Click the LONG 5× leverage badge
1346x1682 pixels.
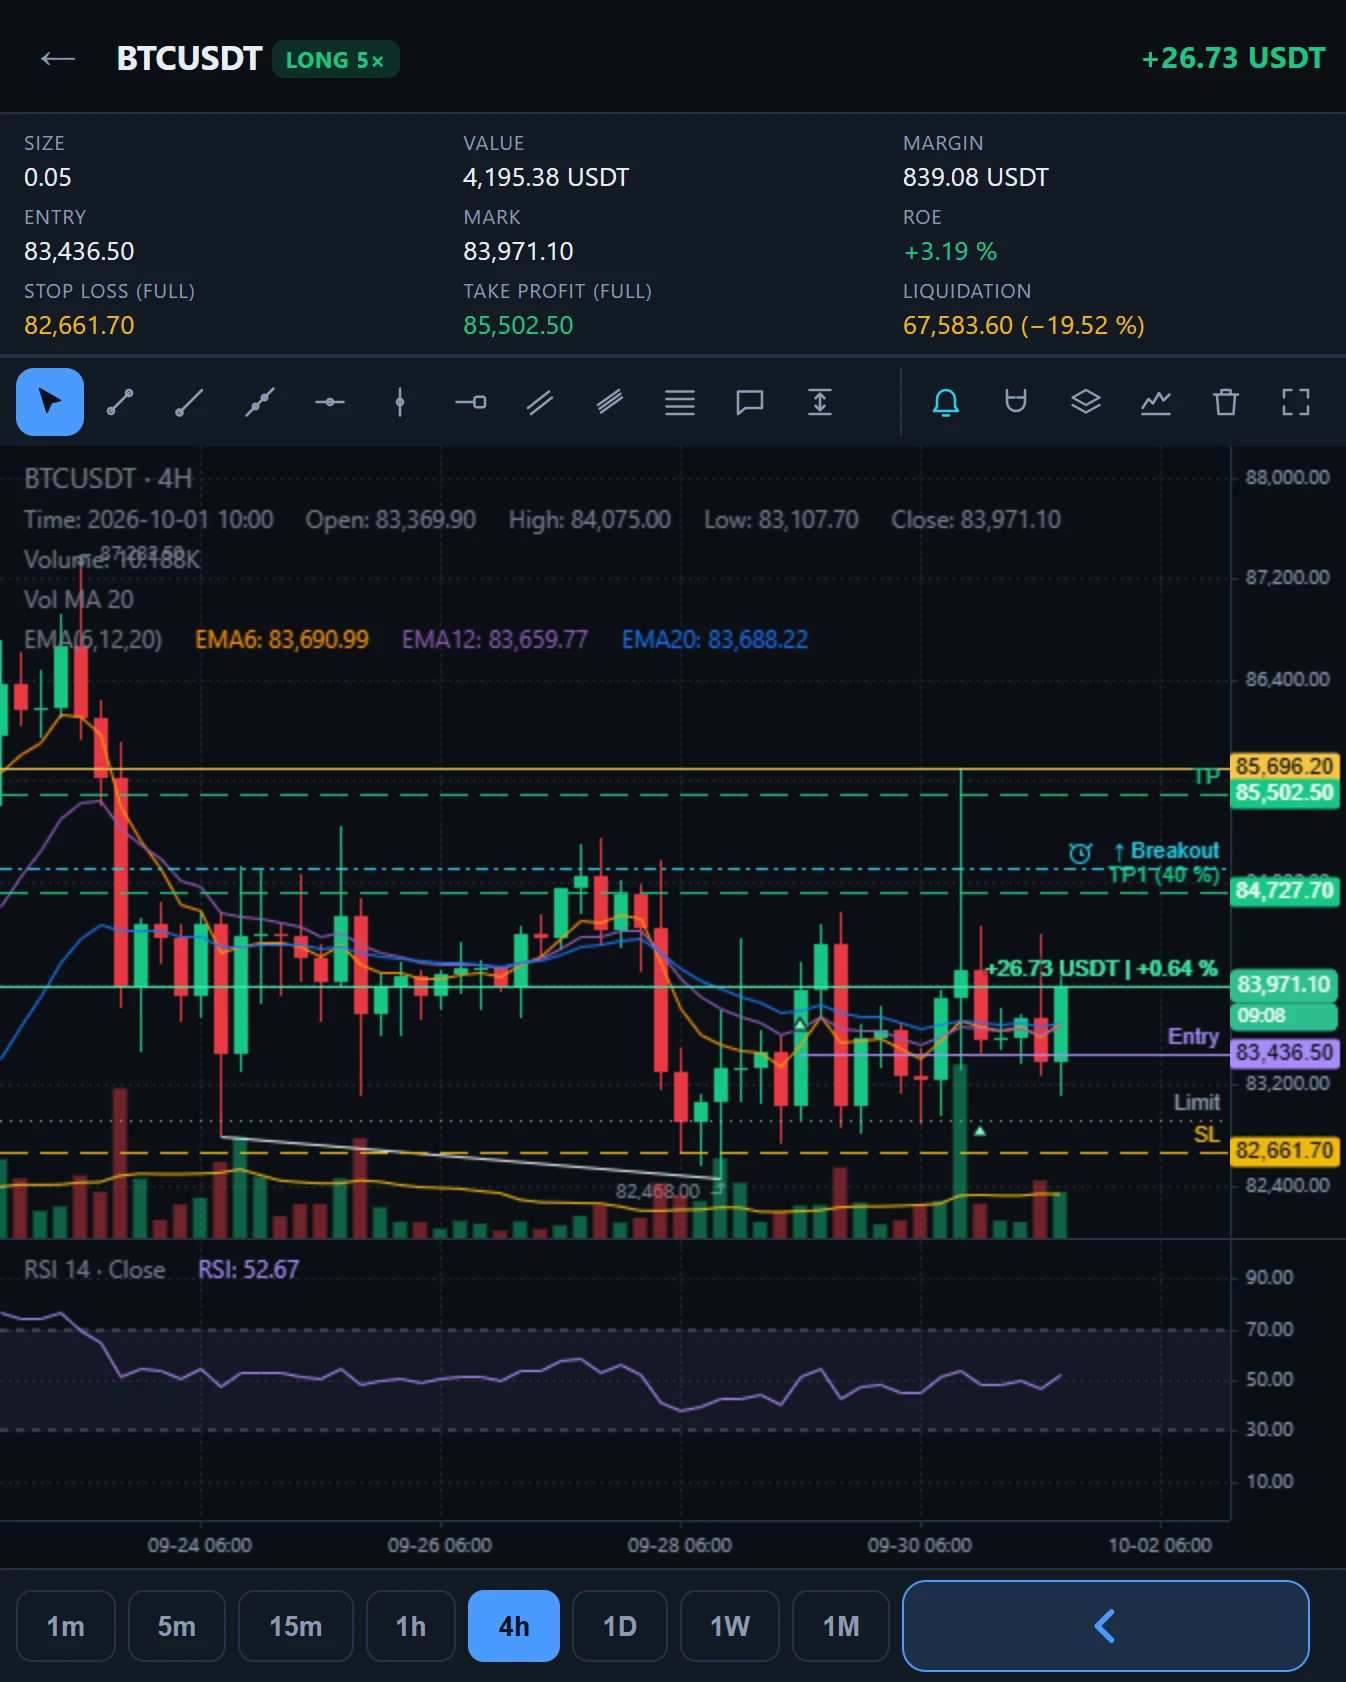point(335,60)
